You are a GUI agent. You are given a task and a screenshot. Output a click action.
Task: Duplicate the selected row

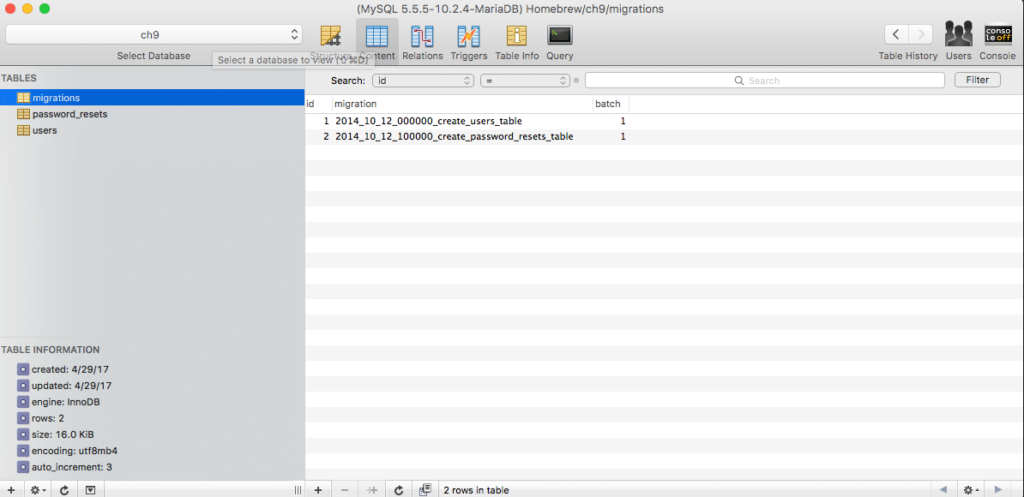coord(372,490)
